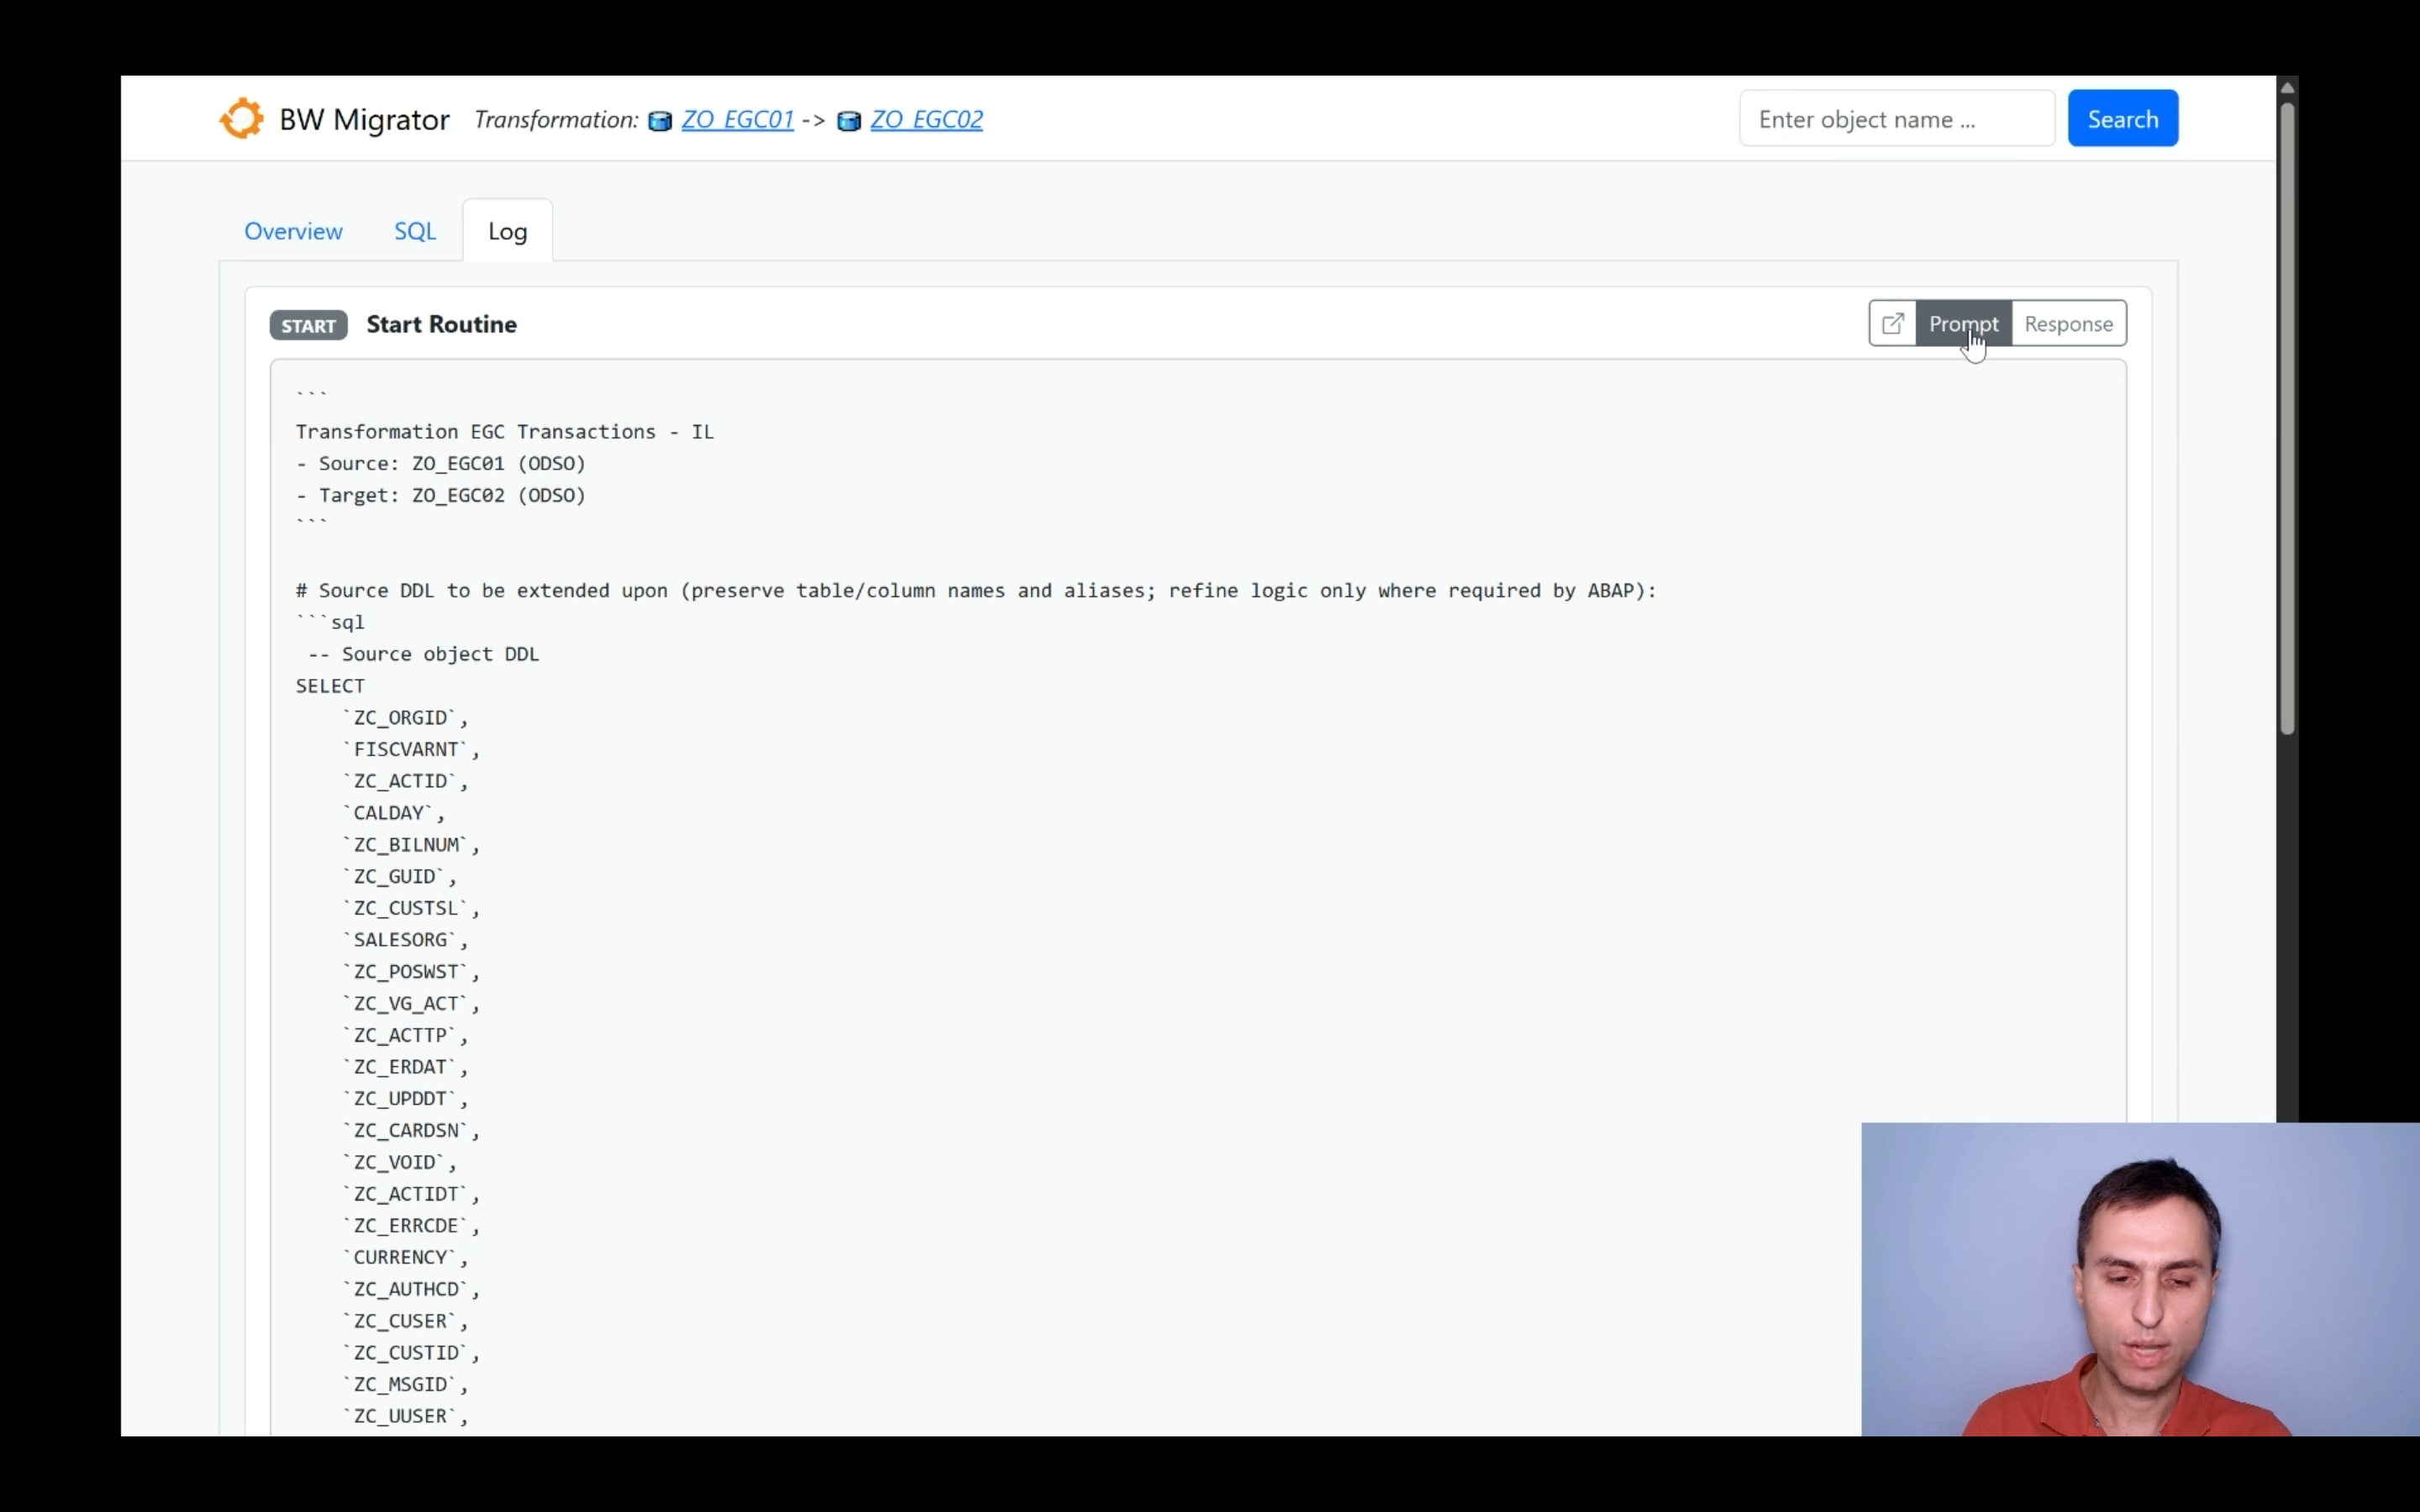Image resolution: width=2420 pixels, height=1512 pixels.
Task: Click the BW Migrator title text
Action: [x=364, y=119]
